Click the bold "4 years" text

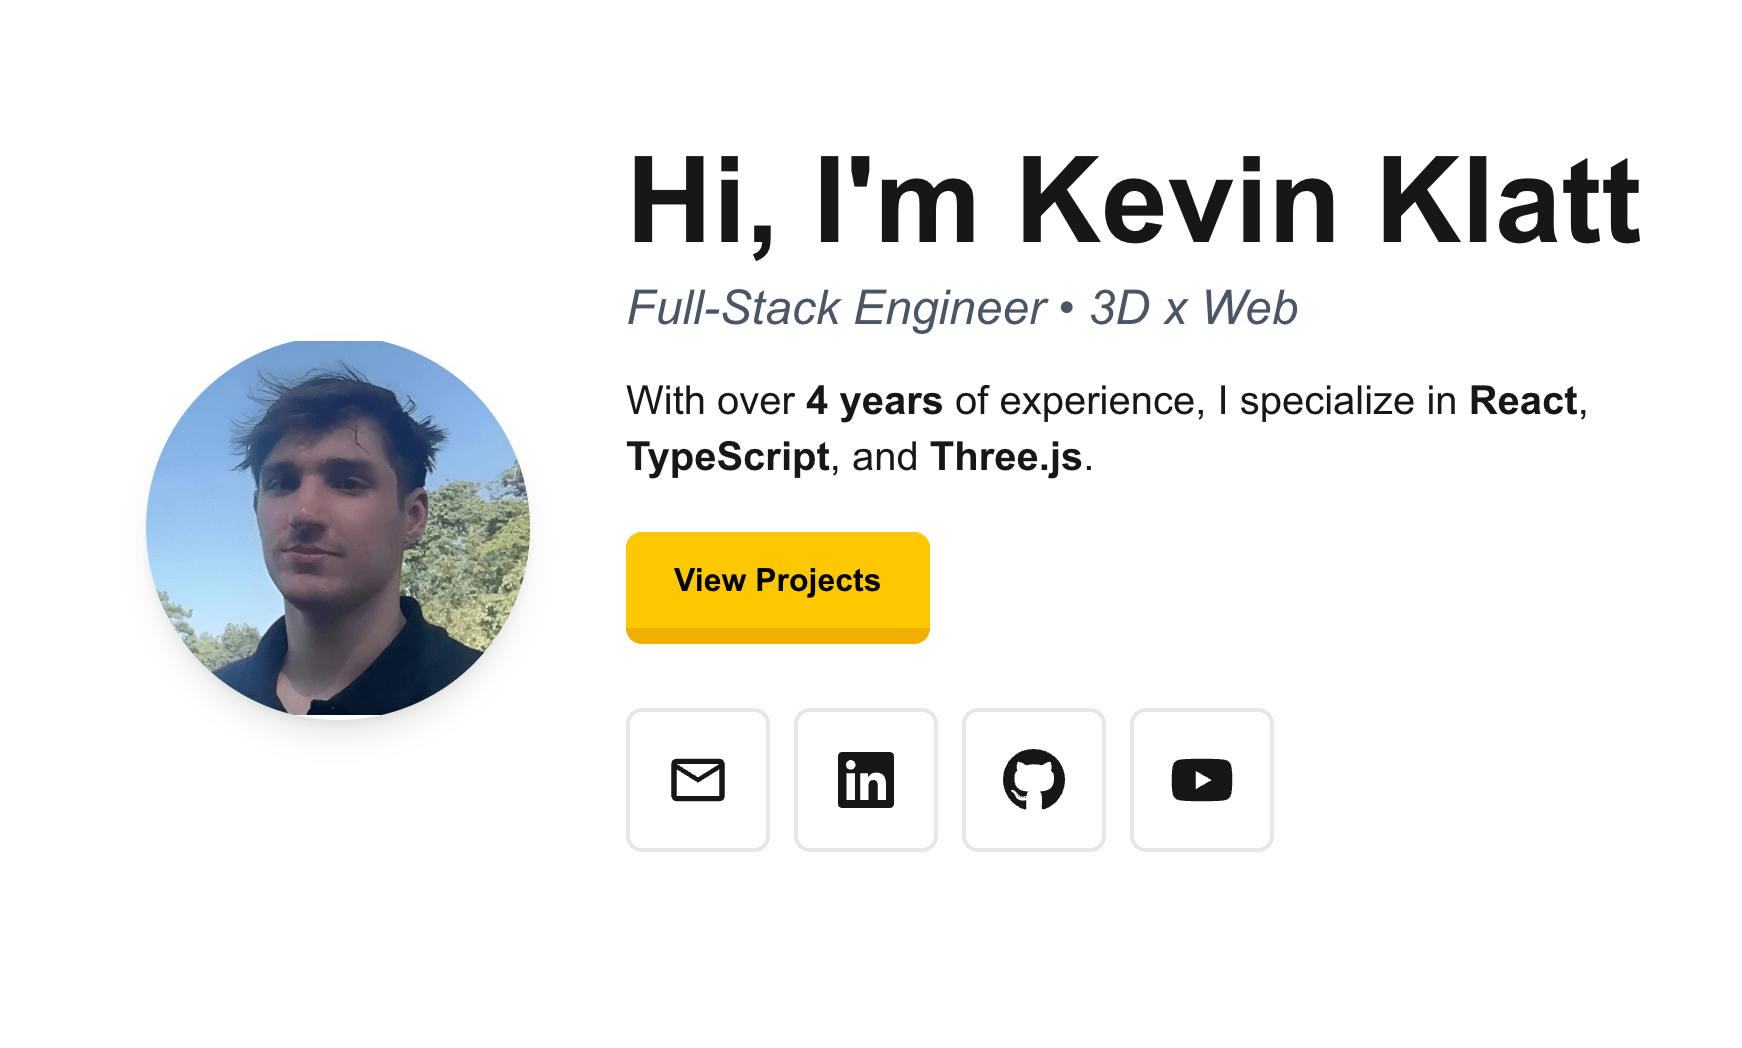click(874, 401)
